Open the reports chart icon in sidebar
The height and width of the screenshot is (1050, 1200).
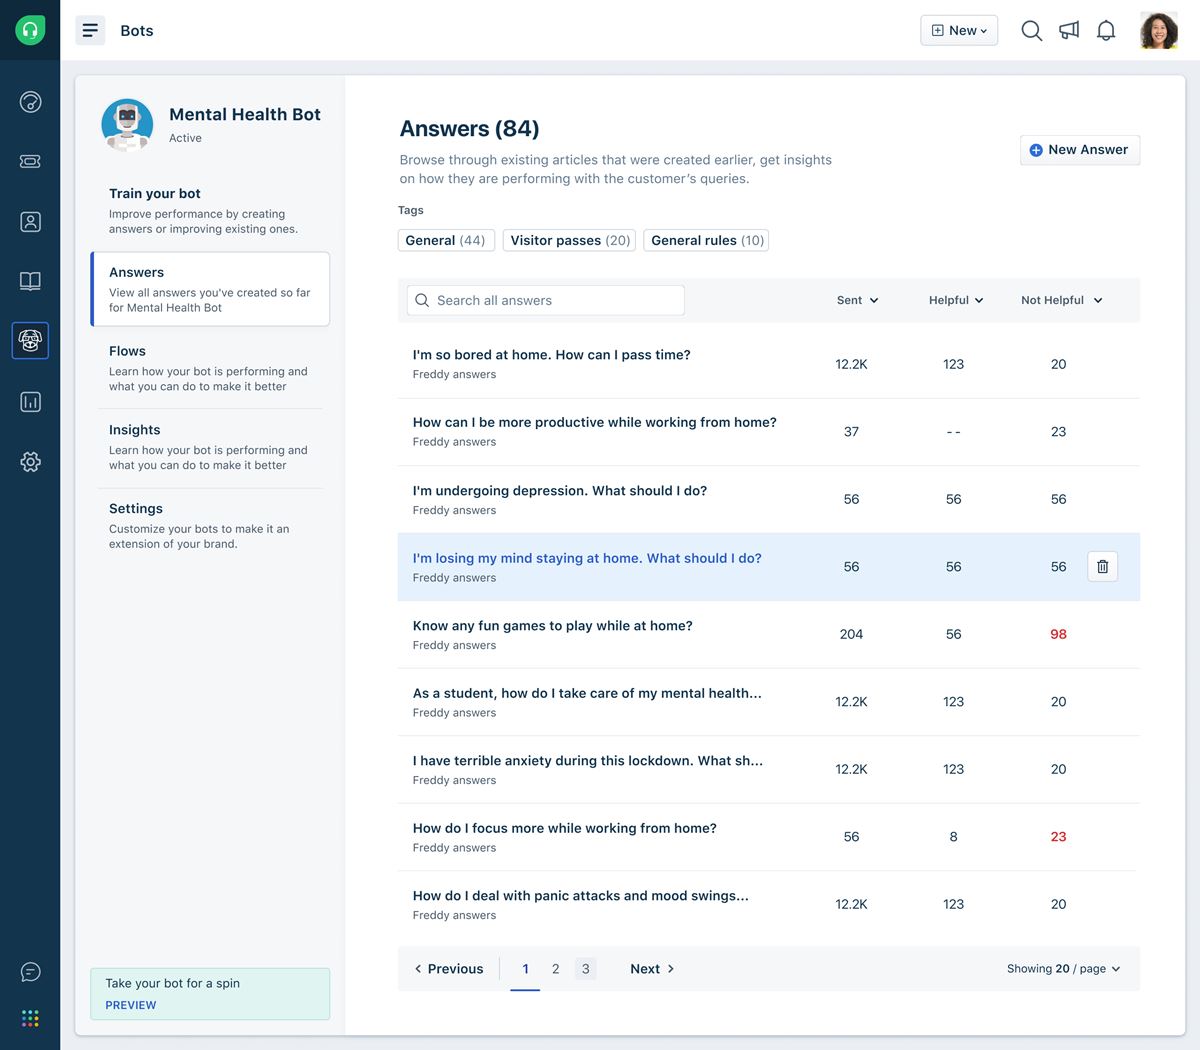pyautogui.click(x=30, y=402)
